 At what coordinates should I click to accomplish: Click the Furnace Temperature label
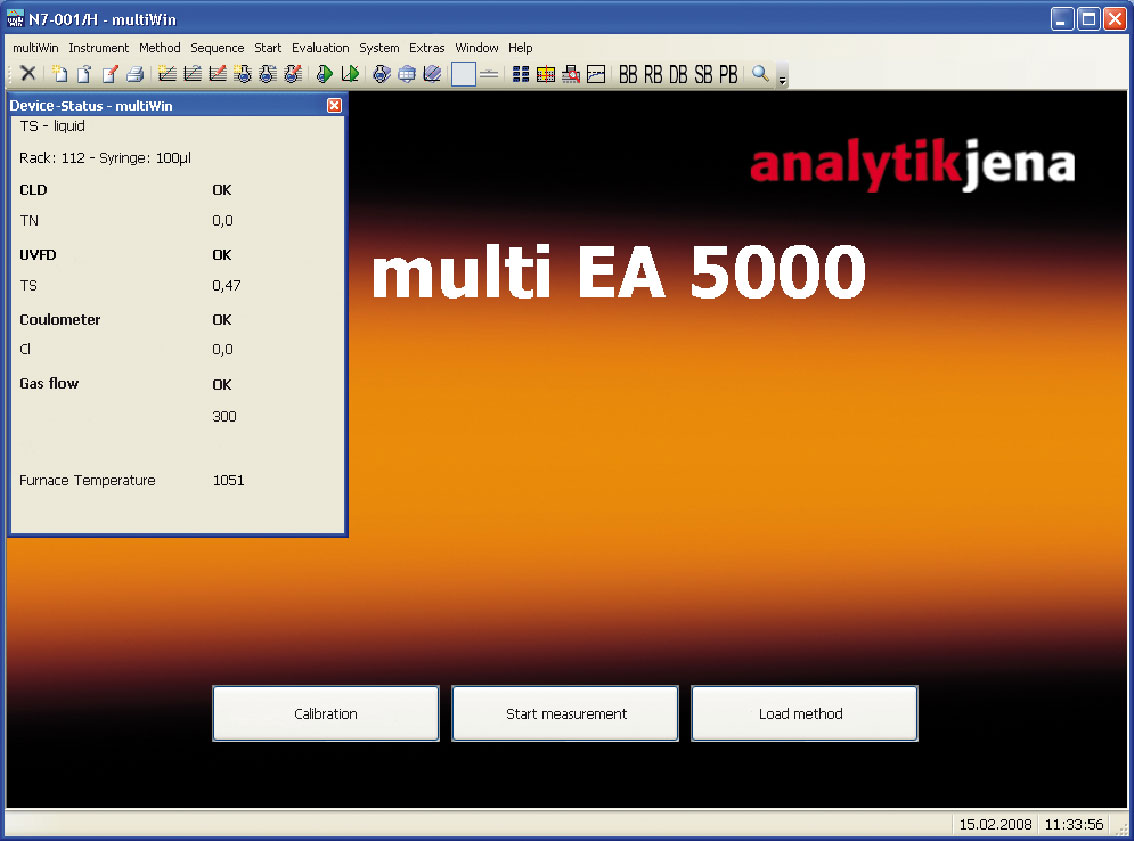88,480
